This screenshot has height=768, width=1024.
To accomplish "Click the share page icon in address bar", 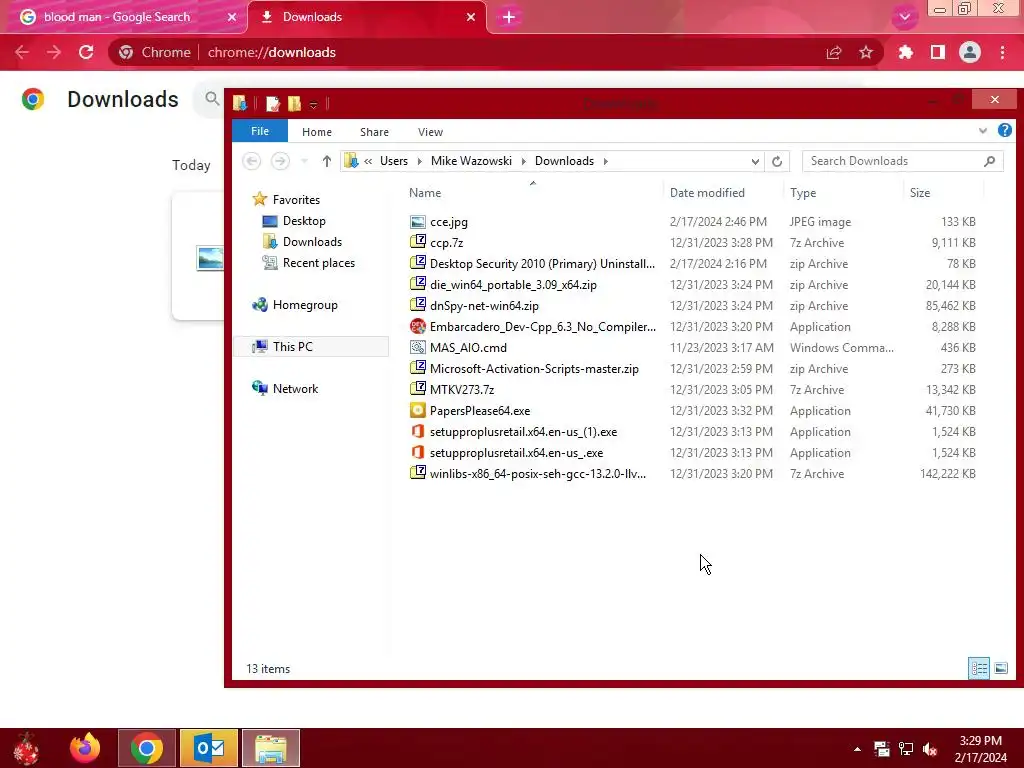I will [x=834, y=52].
